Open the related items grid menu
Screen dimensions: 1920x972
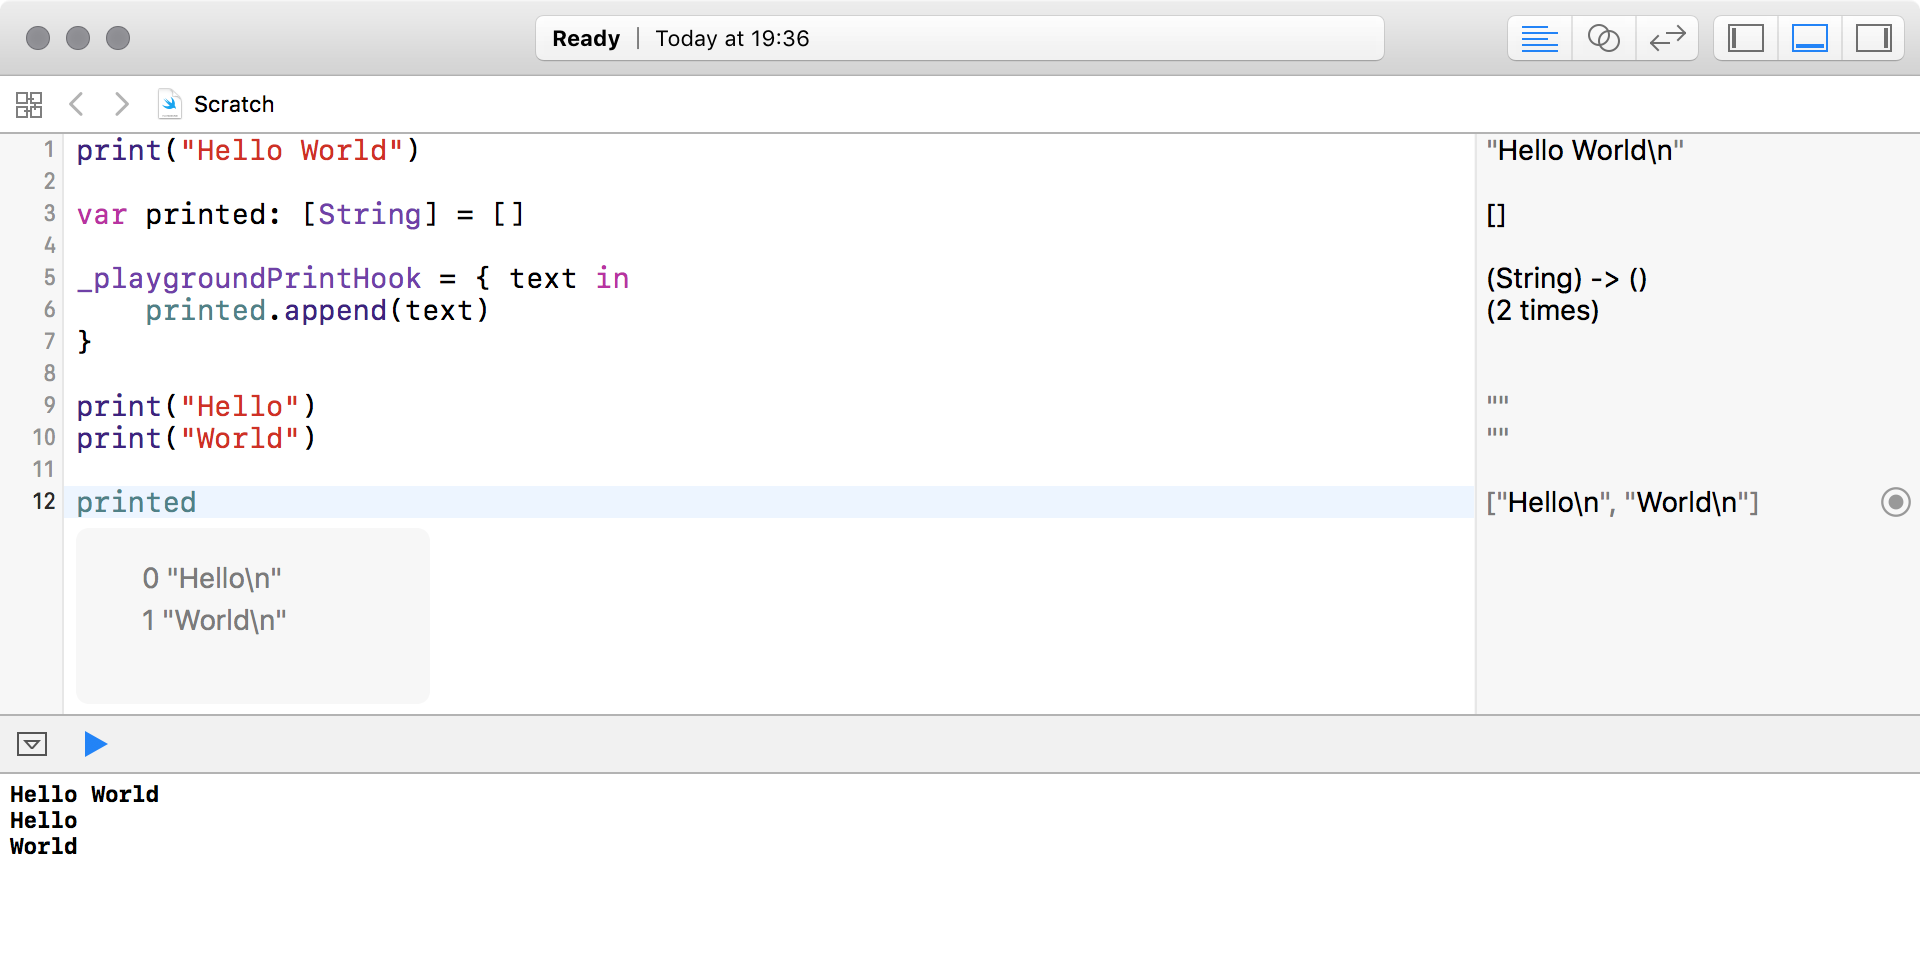(x=29, y=104)
